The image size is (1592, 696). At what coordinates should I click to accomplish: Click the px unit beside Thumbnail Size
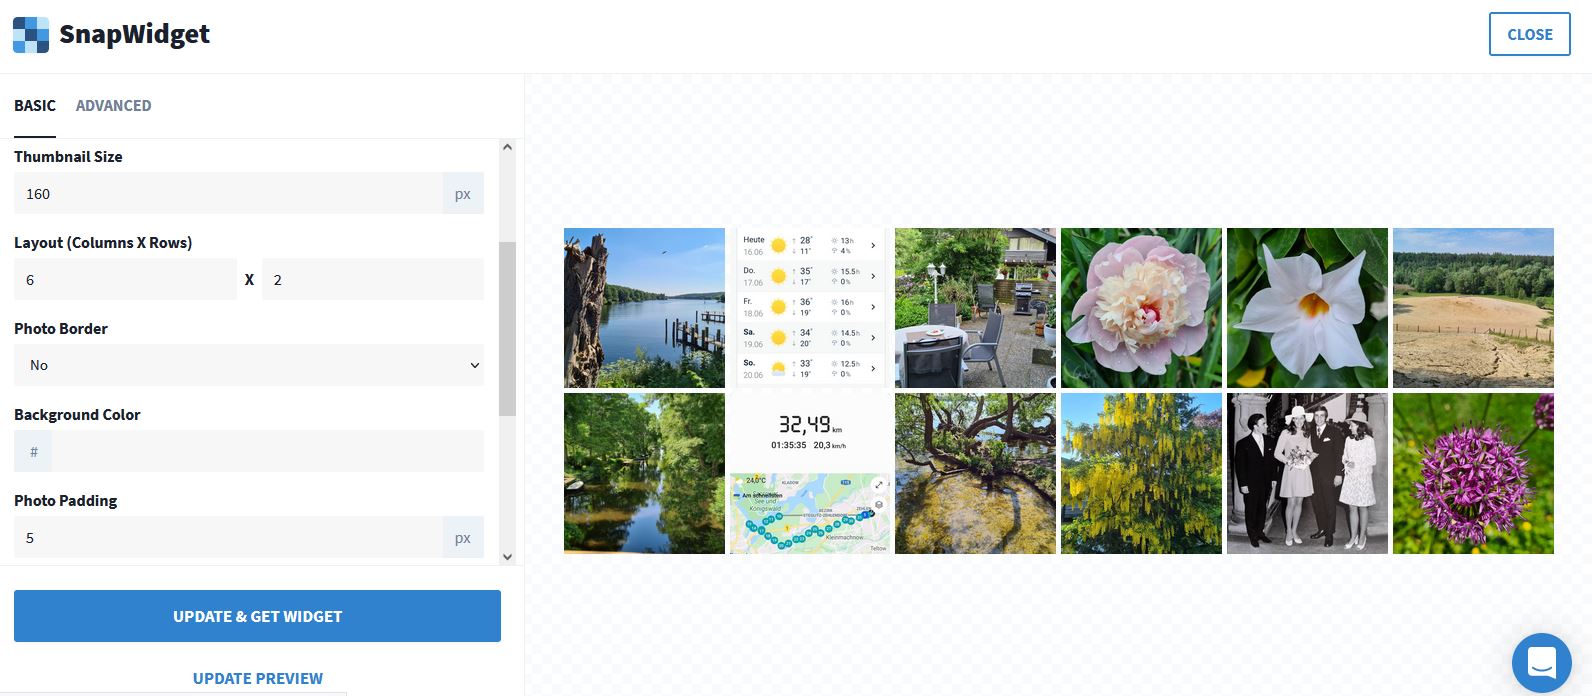point(463,194)
